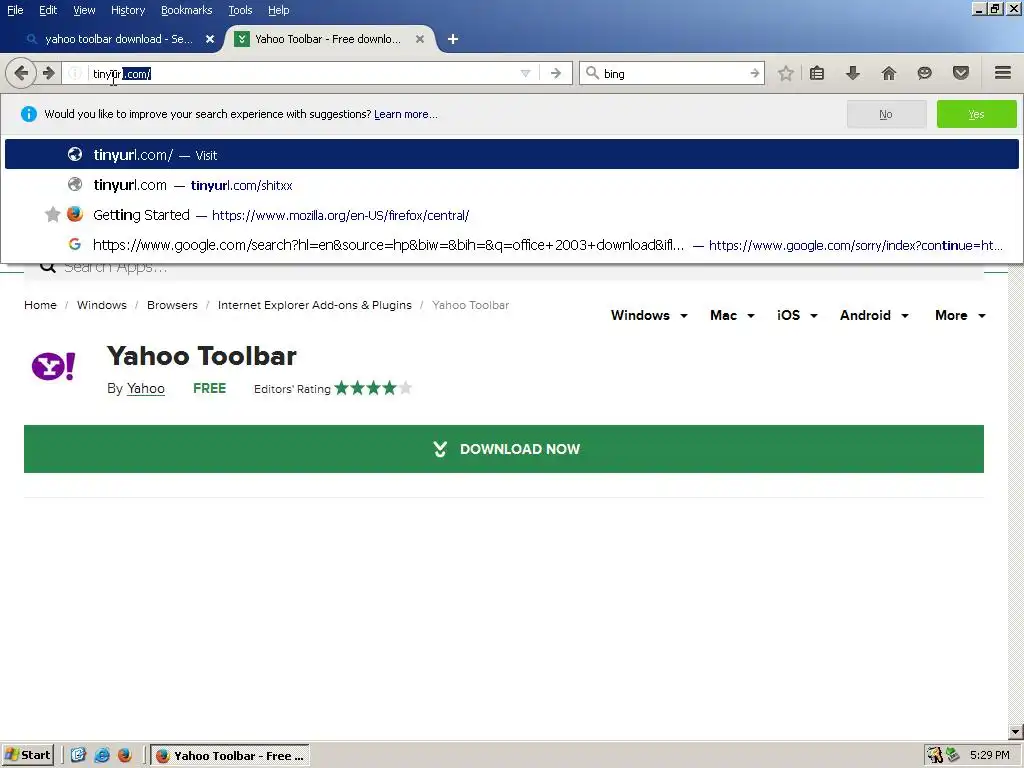Click the Browsers breadcrumb link
This screenshot has height=768, width=1024.
172,305
